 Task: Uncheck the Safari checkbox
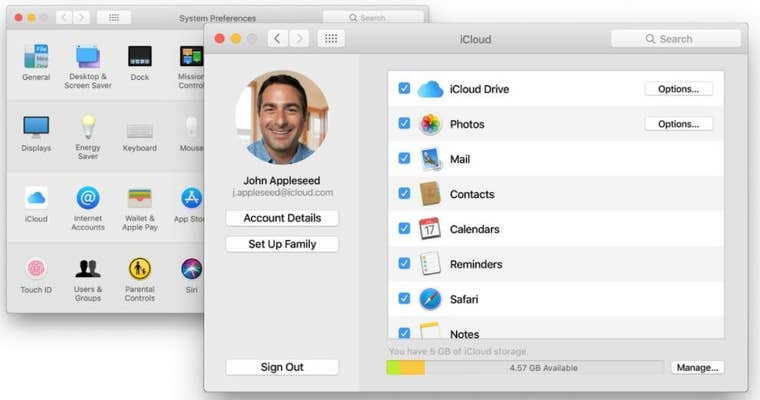click(404, 298)
